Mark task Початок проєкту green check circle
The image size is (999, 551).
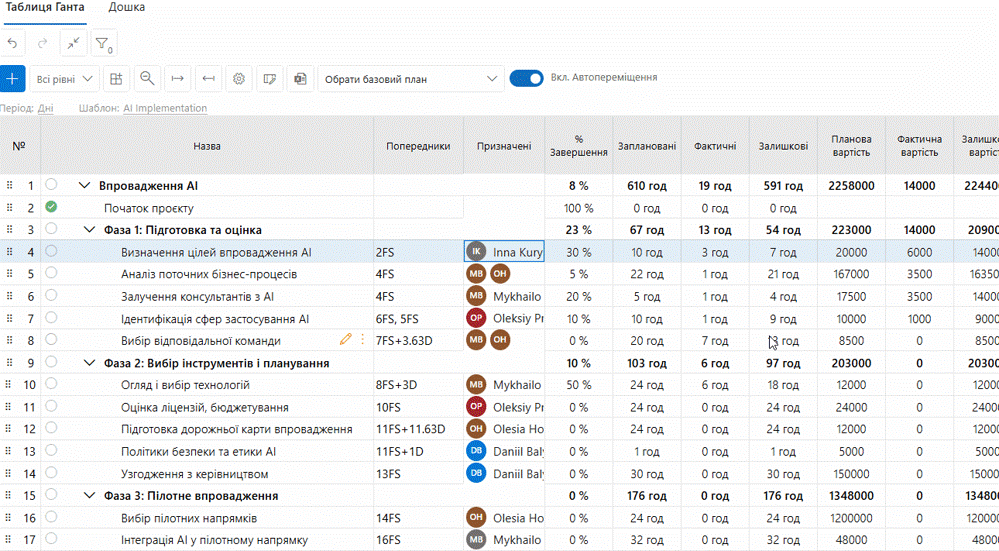point(51,207)
